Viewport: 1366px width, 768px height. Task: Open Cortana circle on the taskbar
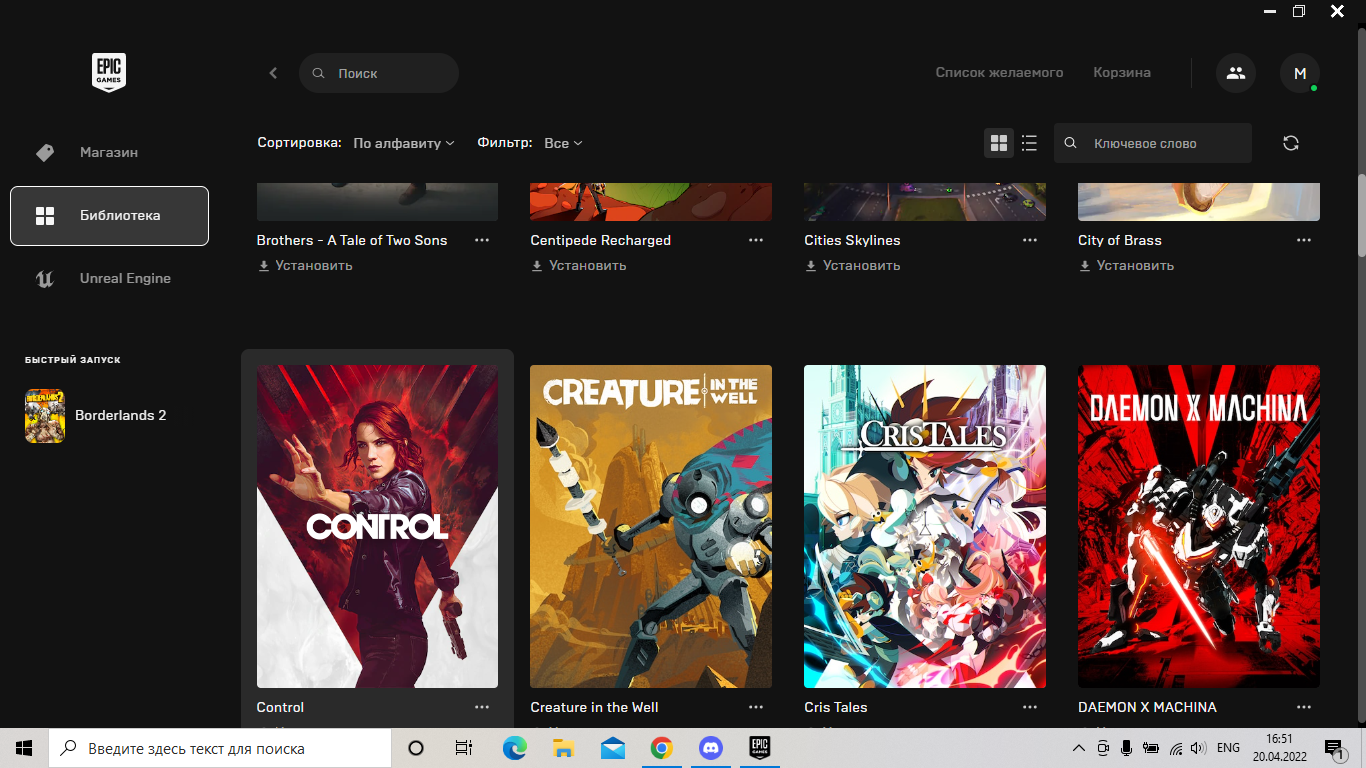click(x=416, y=748)
